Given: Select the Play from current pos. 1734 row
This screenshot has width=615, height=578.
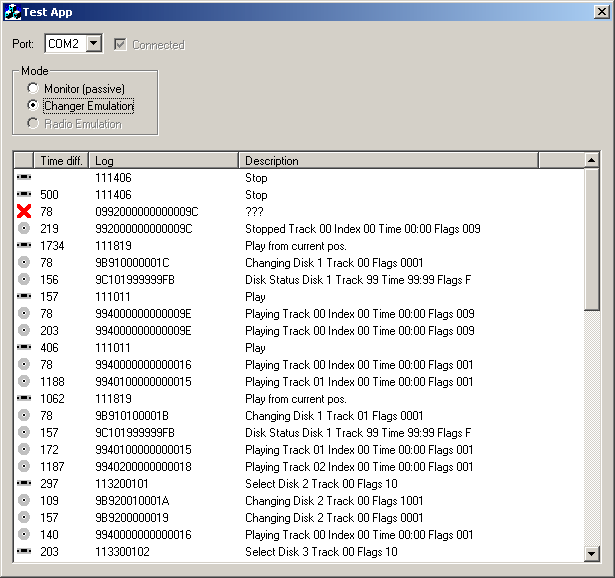Looking at the screenshot, I should [x=300, y=246].
